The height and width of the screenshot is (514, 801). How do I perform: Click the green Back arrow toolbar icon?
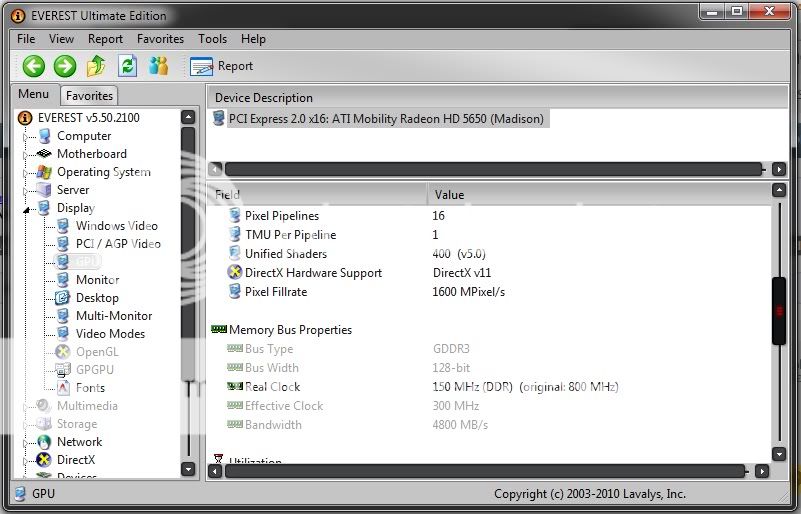pos(34,66)
